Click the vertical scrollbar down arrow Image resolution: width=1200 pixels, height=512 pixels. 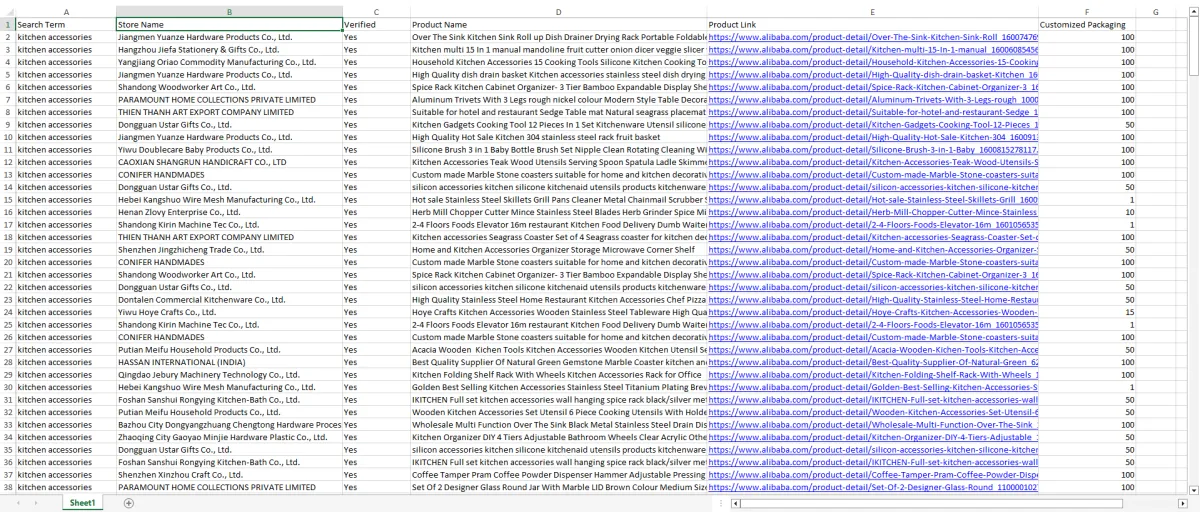point(1192,490)
